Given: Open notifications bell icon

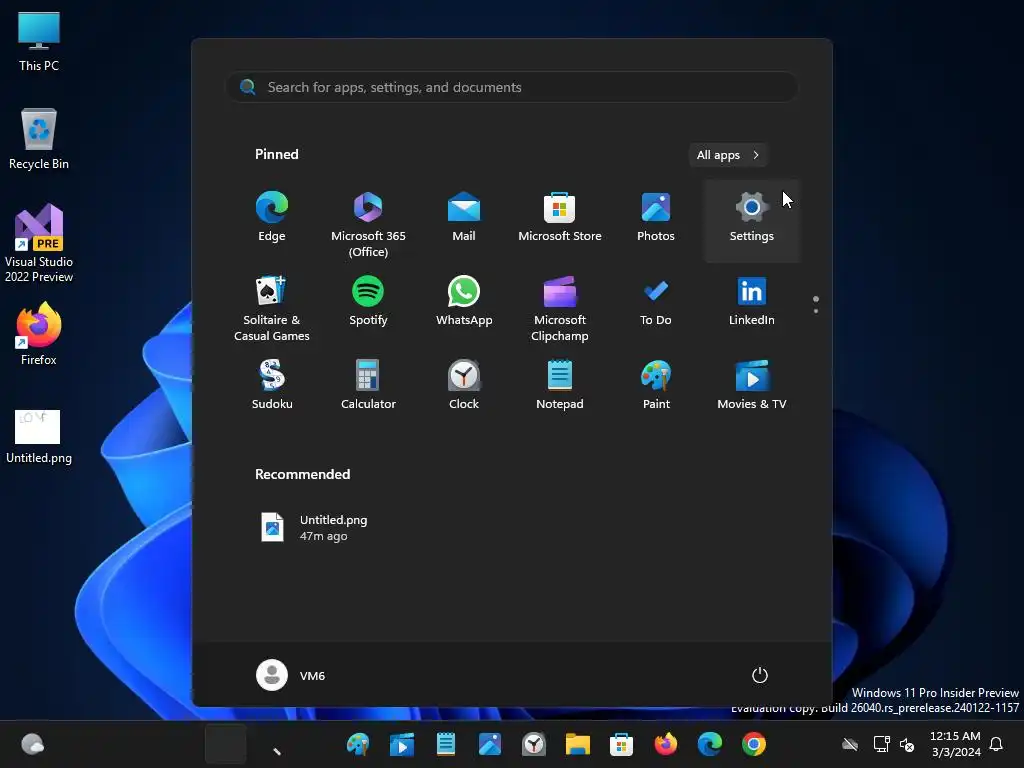Looking at the screenshot, I should (x=997, y=744).
